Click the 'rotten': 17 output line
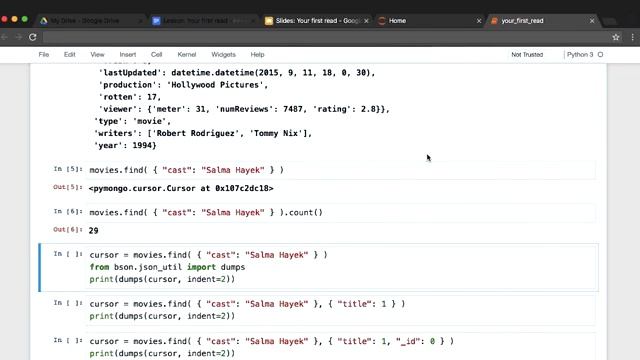Screen dimensions: 640x360 [130, 97]
